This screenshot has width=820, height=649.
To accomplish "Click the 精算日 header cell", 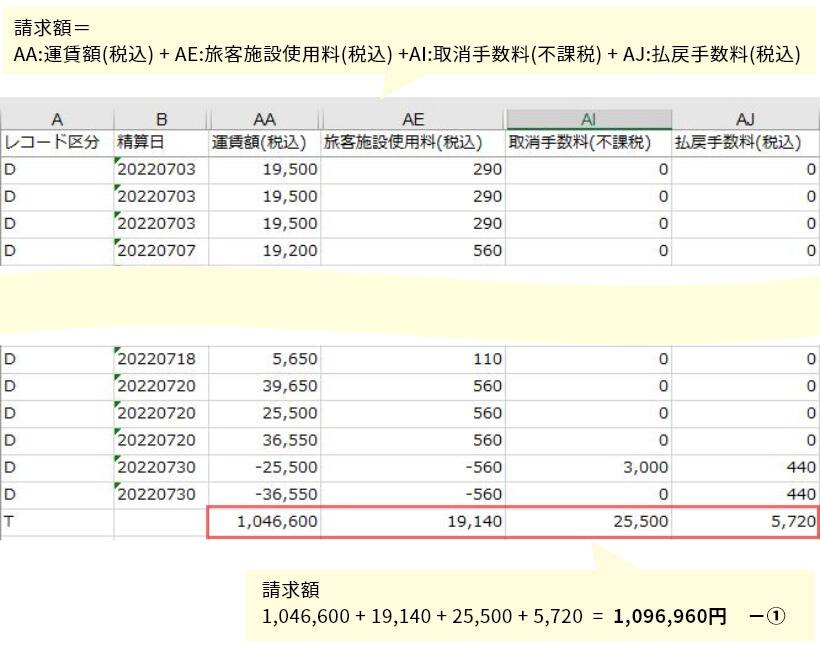I will click(161, 143).
